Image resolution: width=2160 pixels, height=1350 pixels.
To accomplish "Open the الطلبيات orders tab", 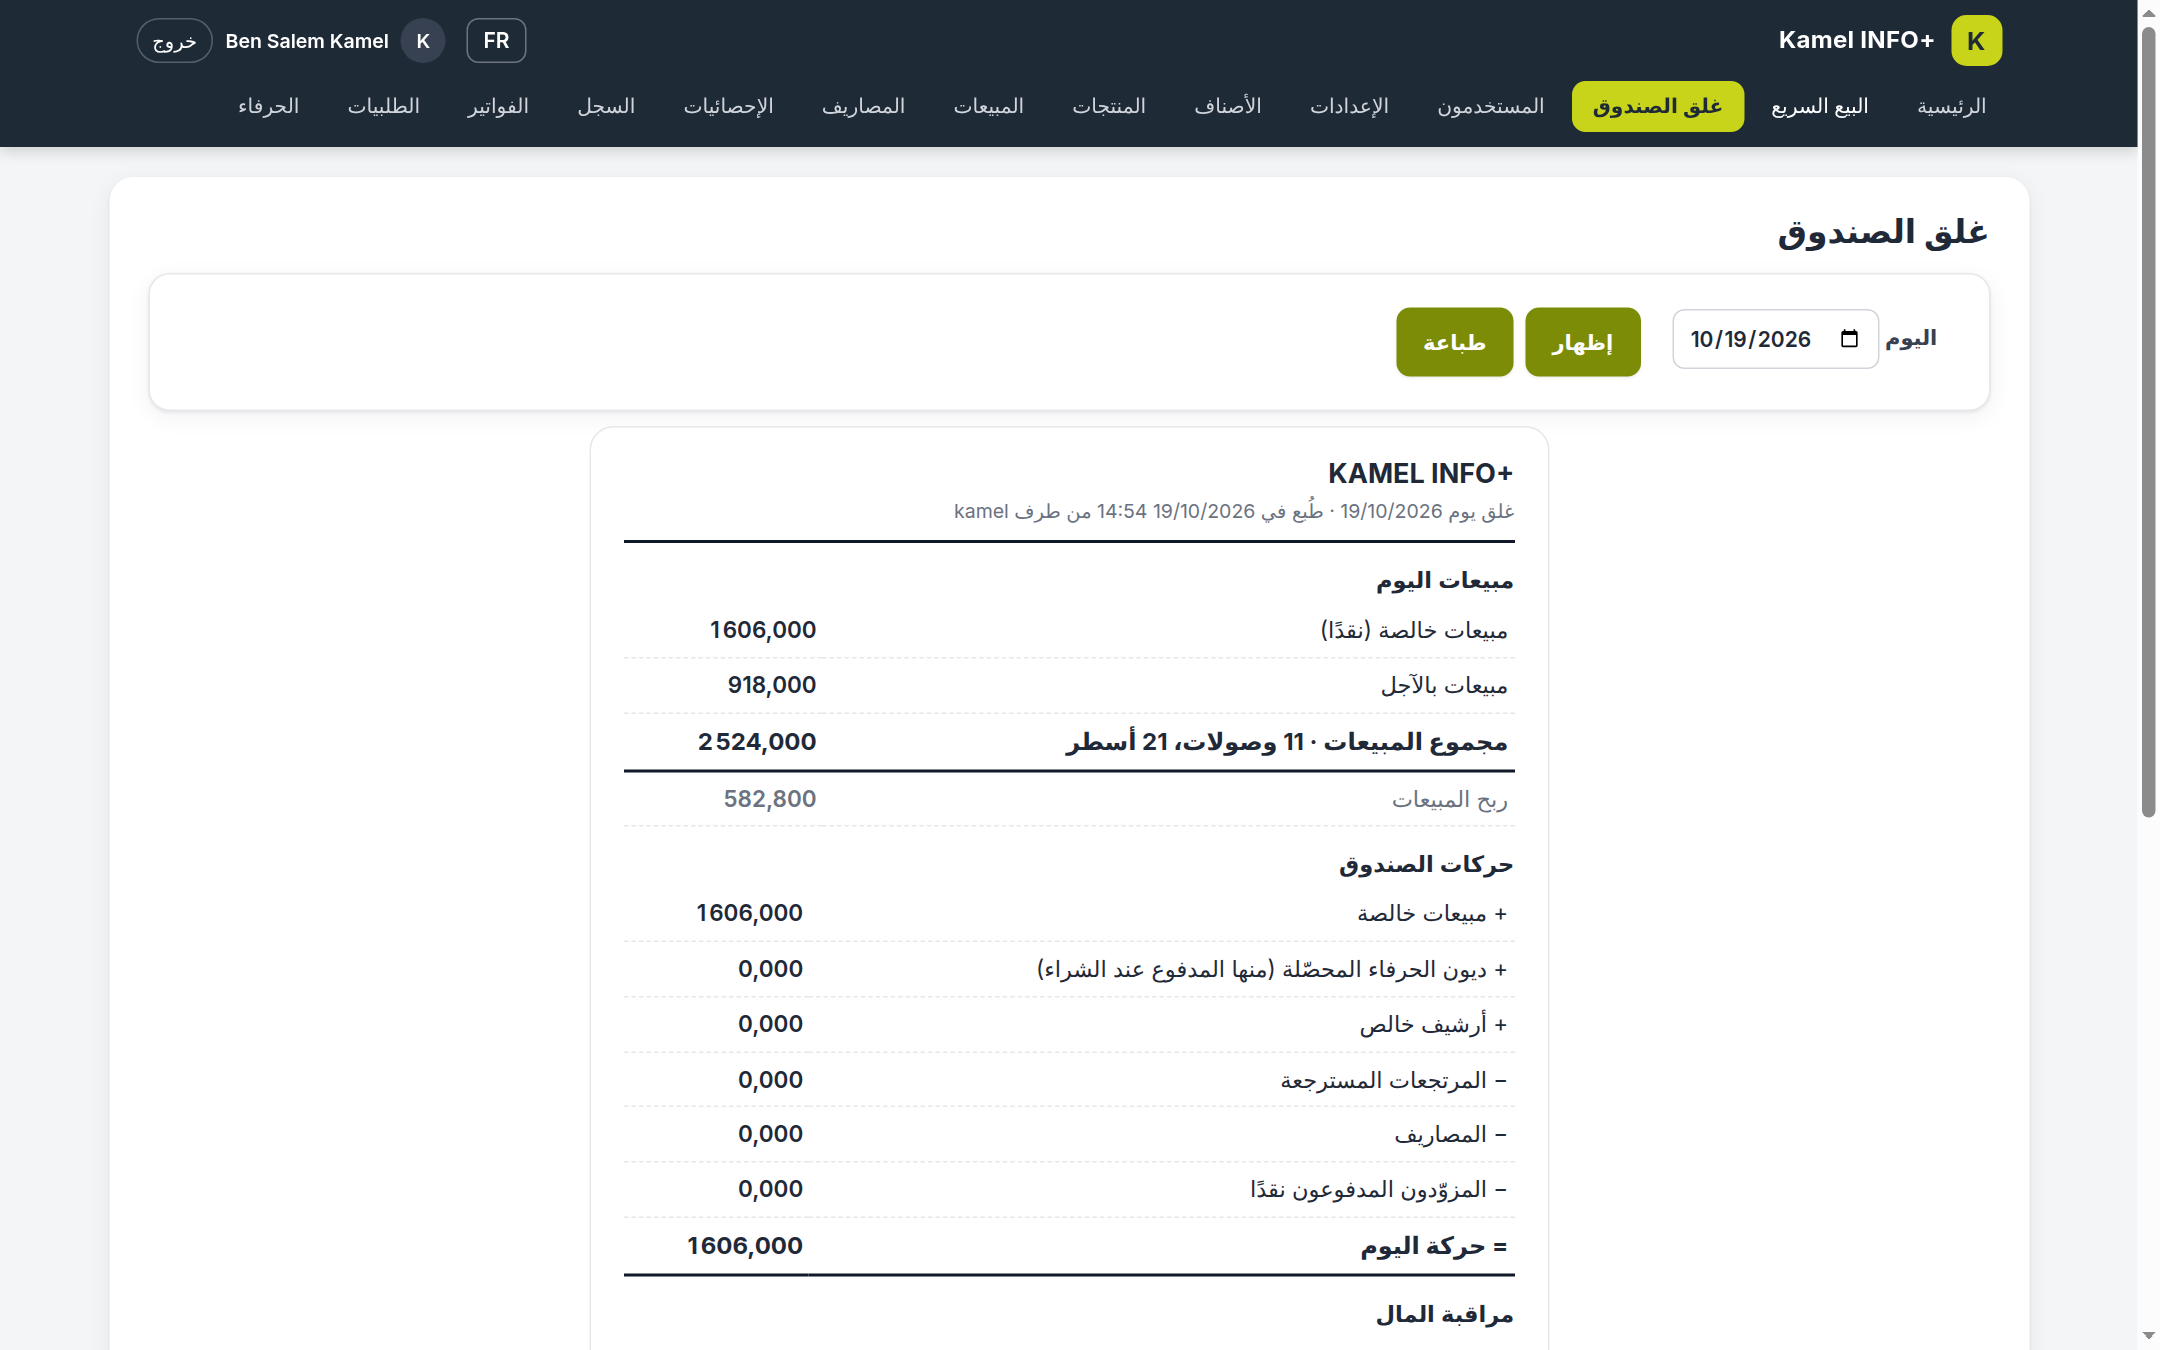I will [x=383, y=106].
